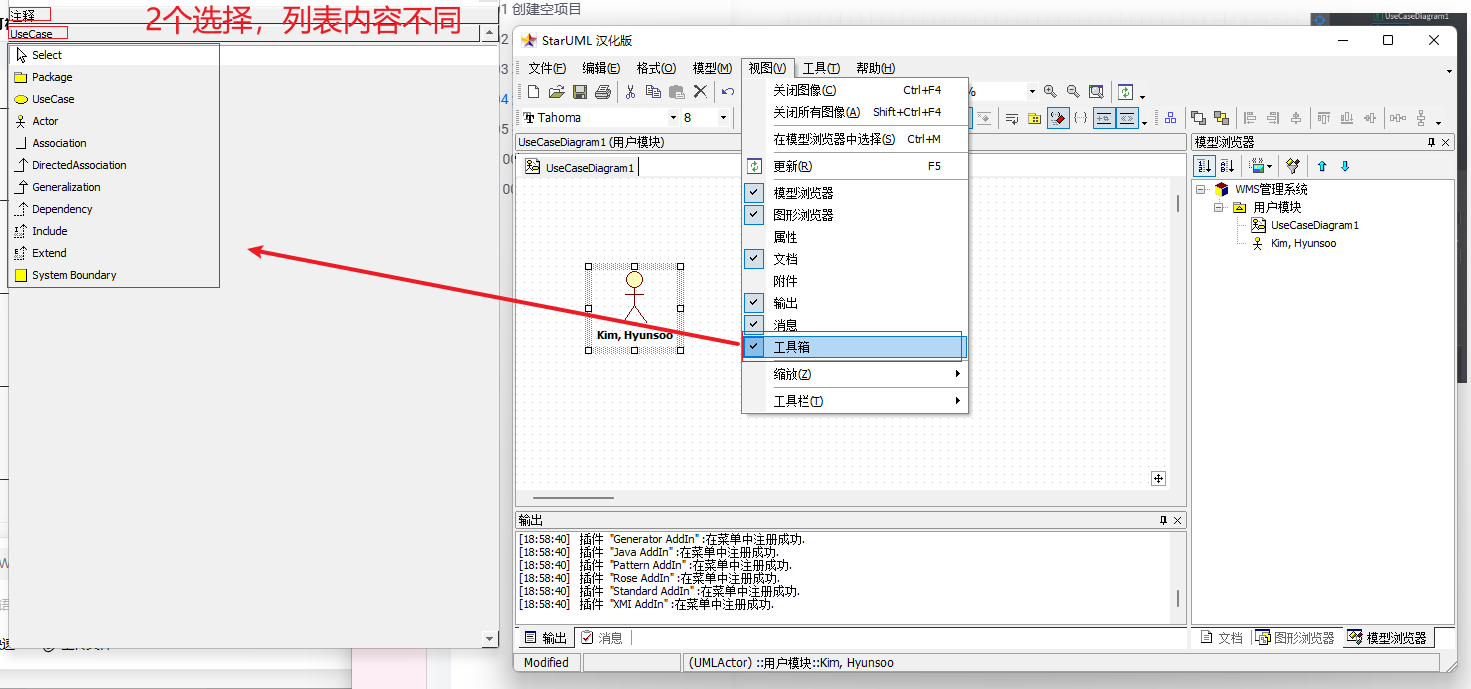This screenshot has height=689, width=1471.
Task: Select Kim, Hyunsoo in model tree
Action: click(x=1303, y=243)
